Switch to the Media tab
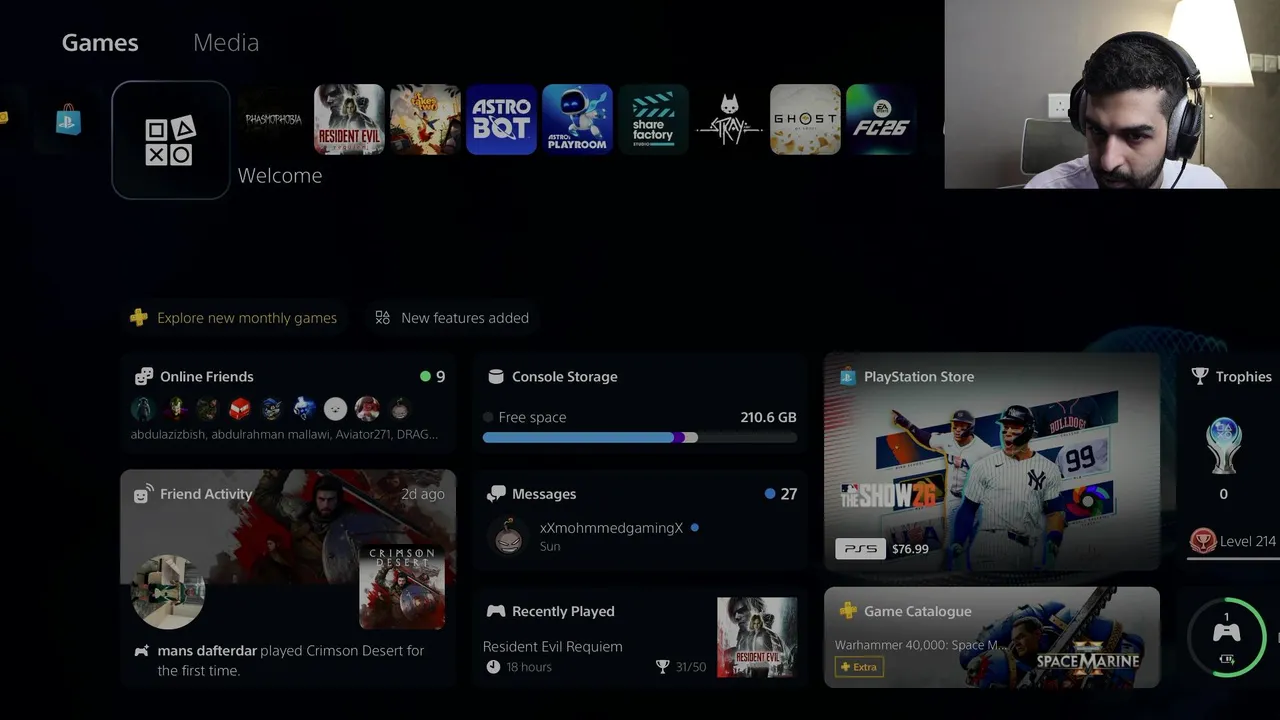This screenshot has width=1280, height=720. [226, 42]
